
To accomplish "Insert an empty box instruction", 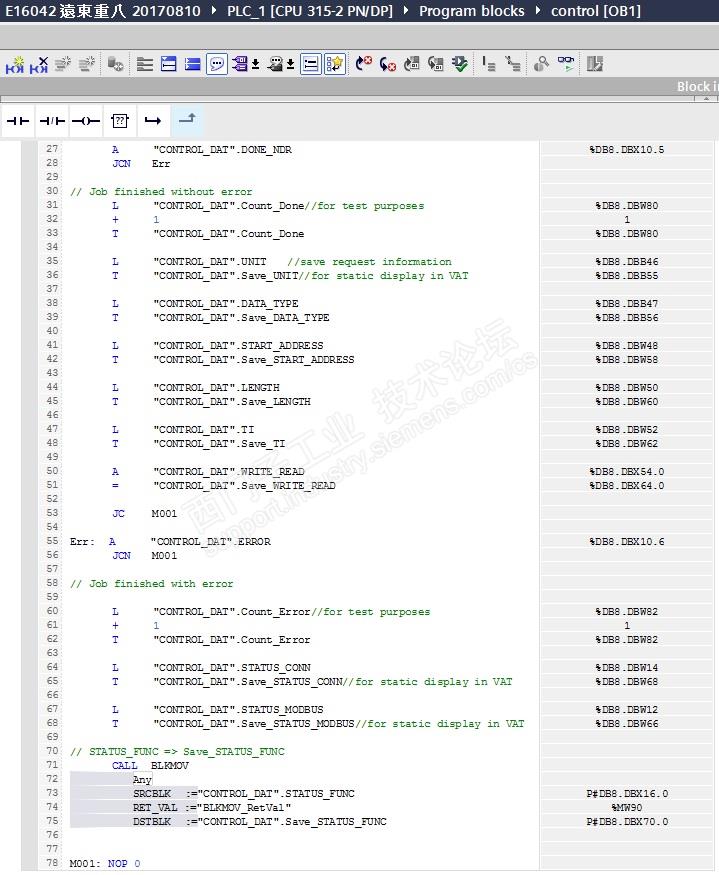I will coord(119,121).
